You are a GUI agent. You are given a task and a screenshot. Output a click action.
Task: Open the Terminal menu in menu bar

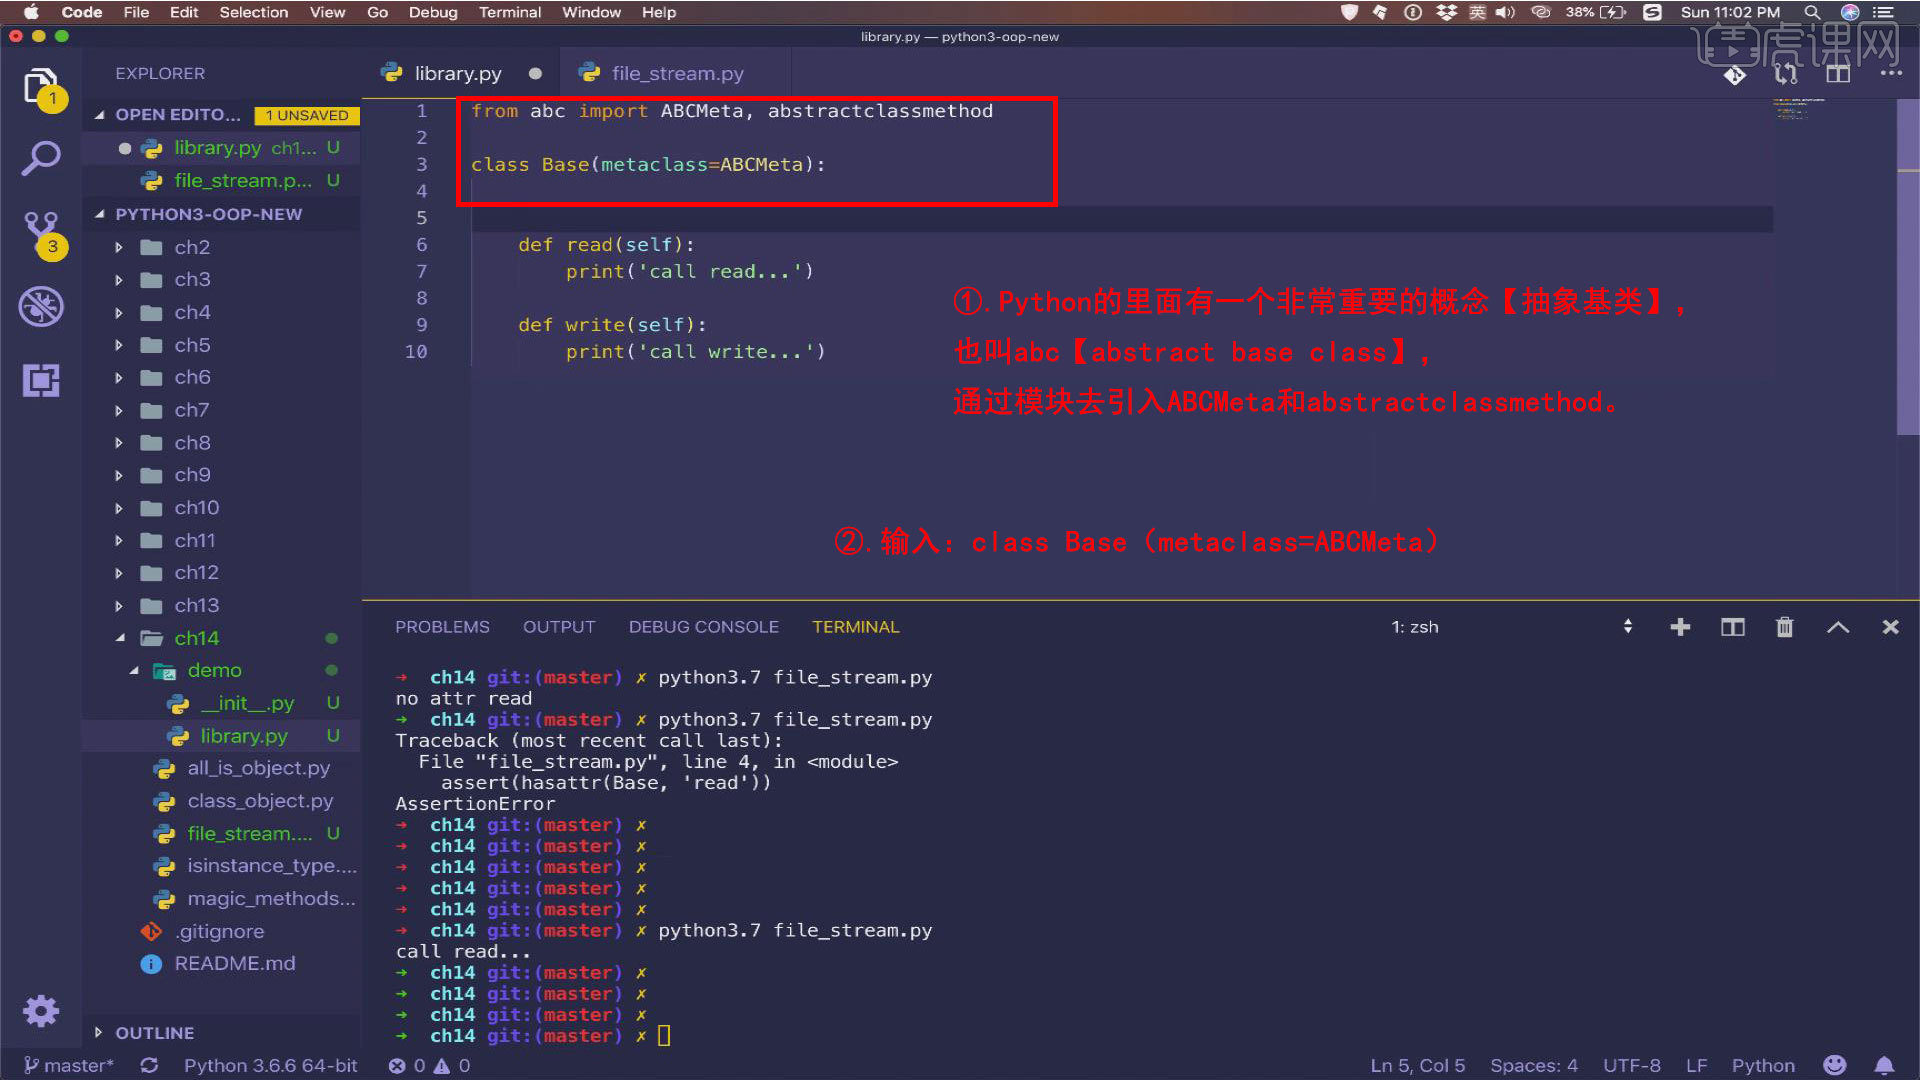pos(510,12)
